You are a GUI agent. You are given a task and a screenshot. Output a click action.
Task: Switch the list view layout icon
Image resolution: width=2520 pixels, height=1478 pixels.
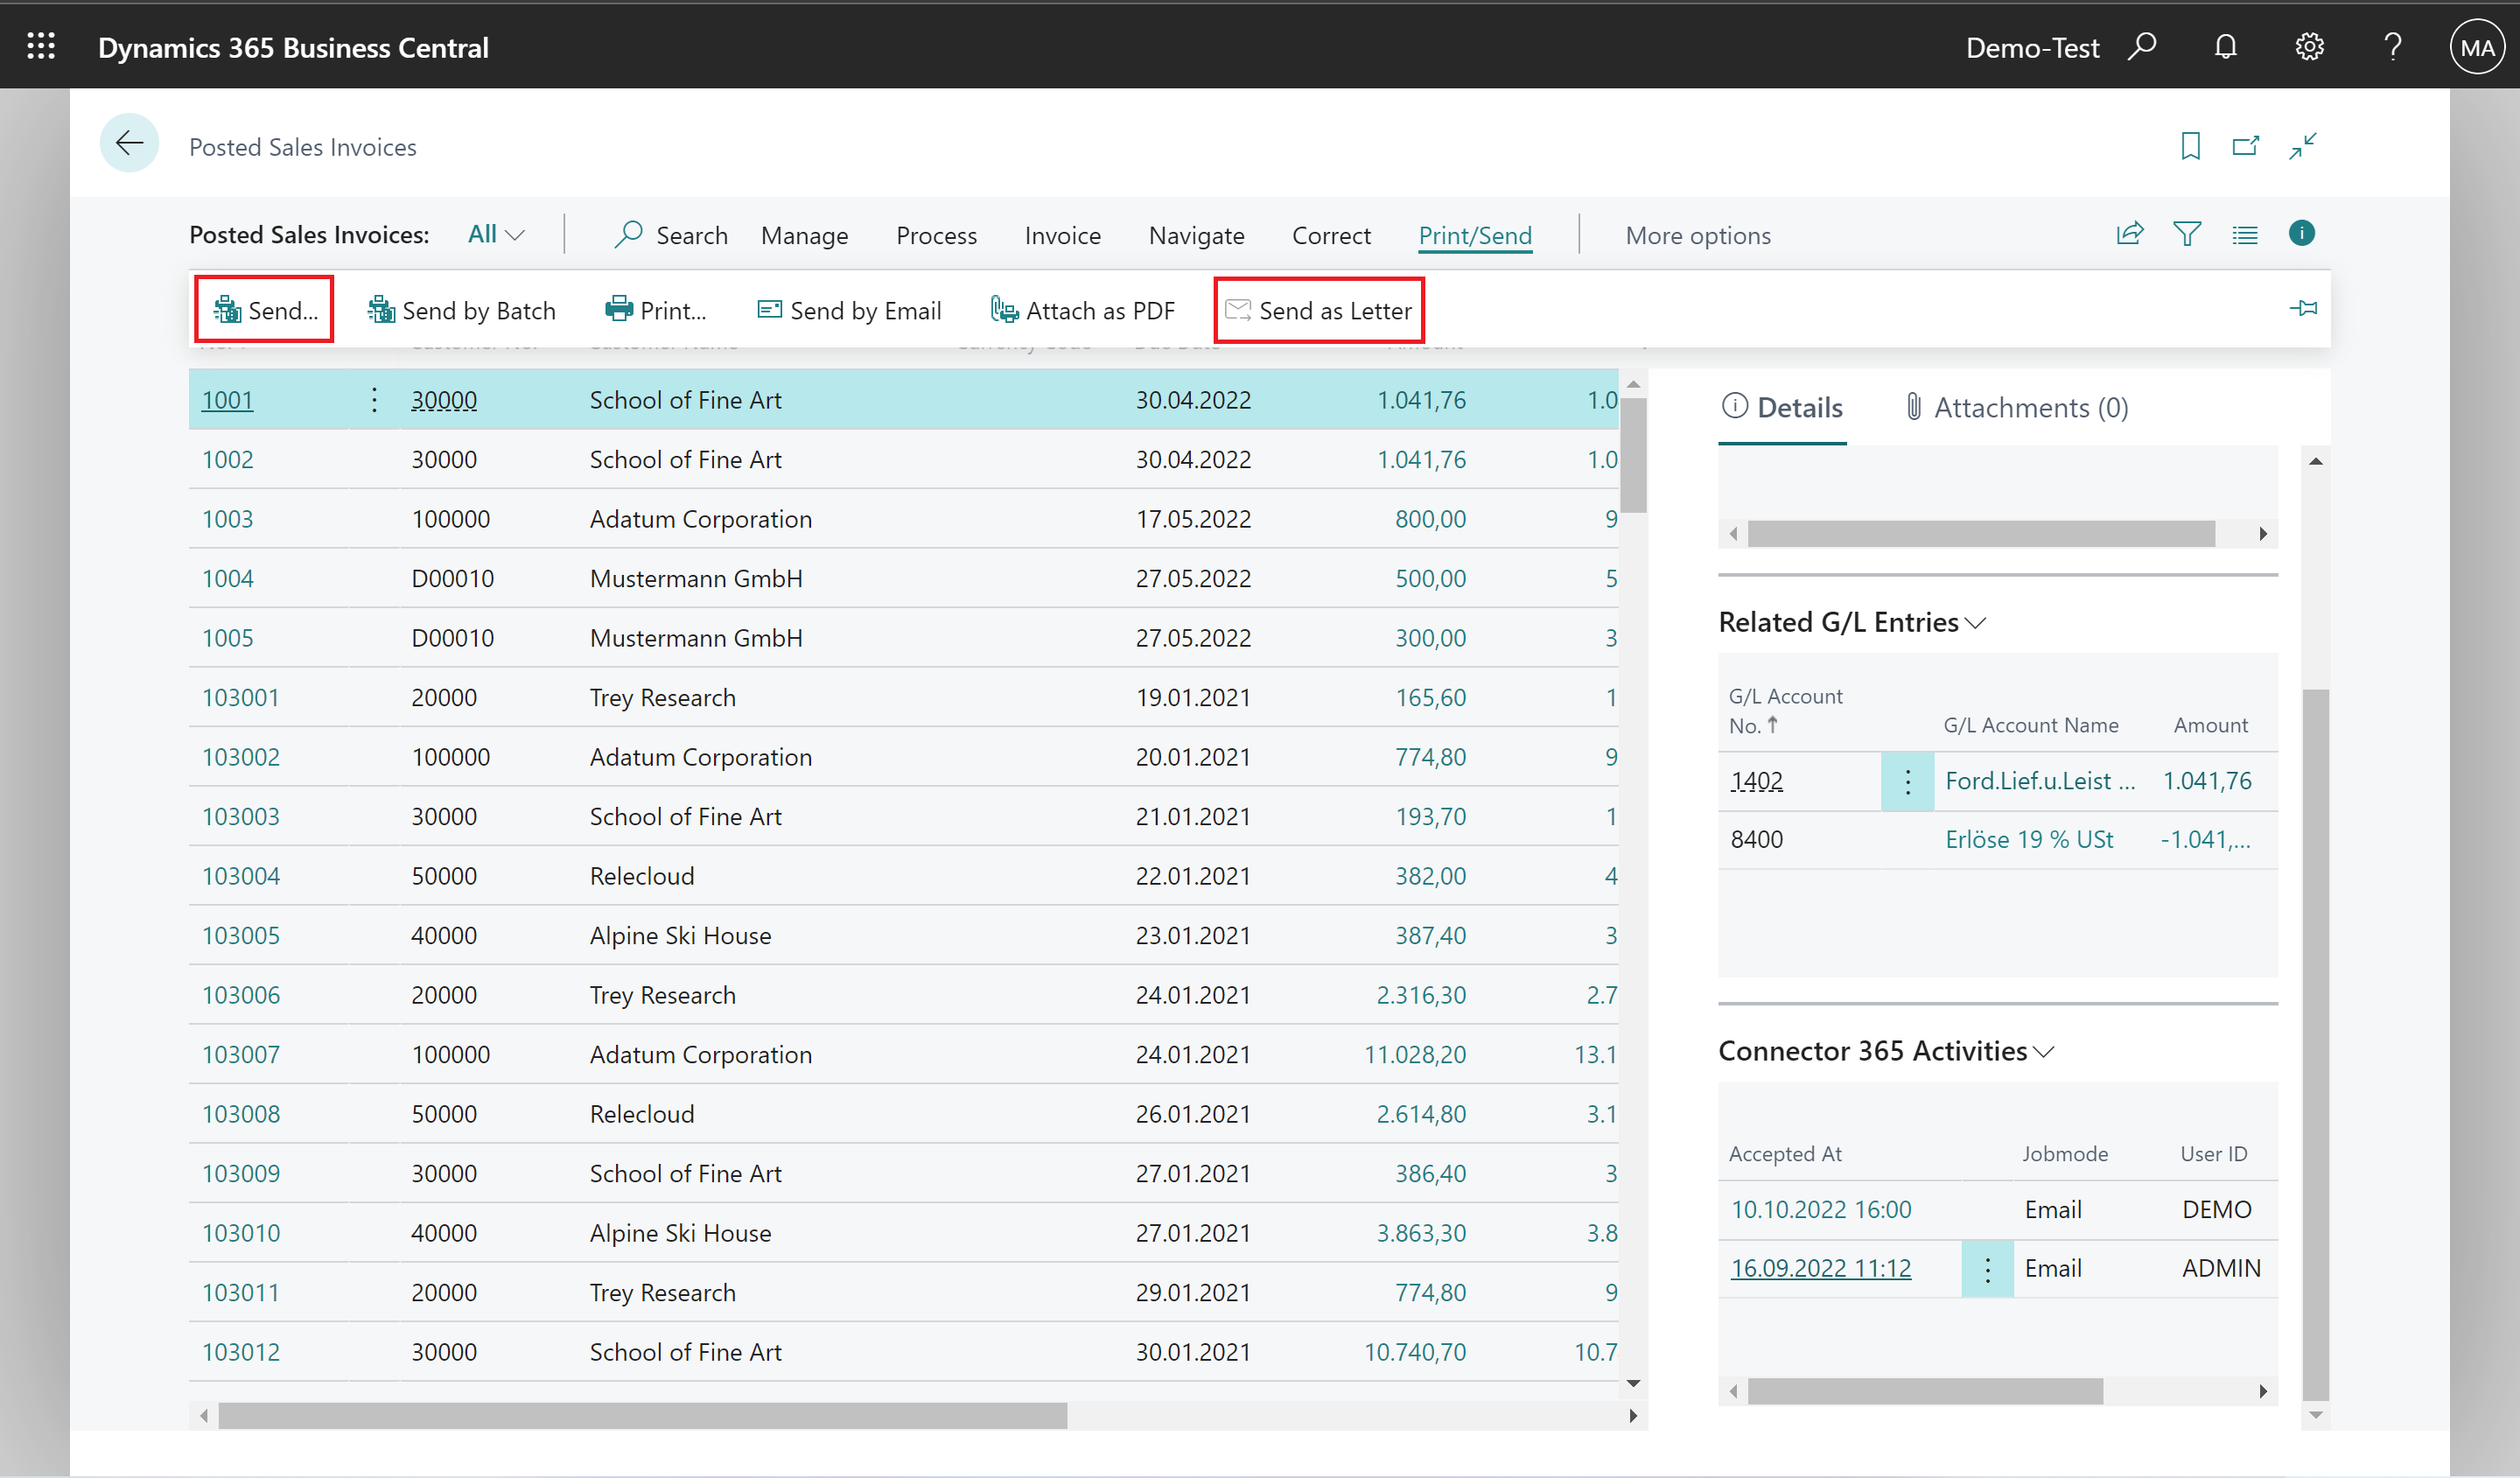point(2245,235)
